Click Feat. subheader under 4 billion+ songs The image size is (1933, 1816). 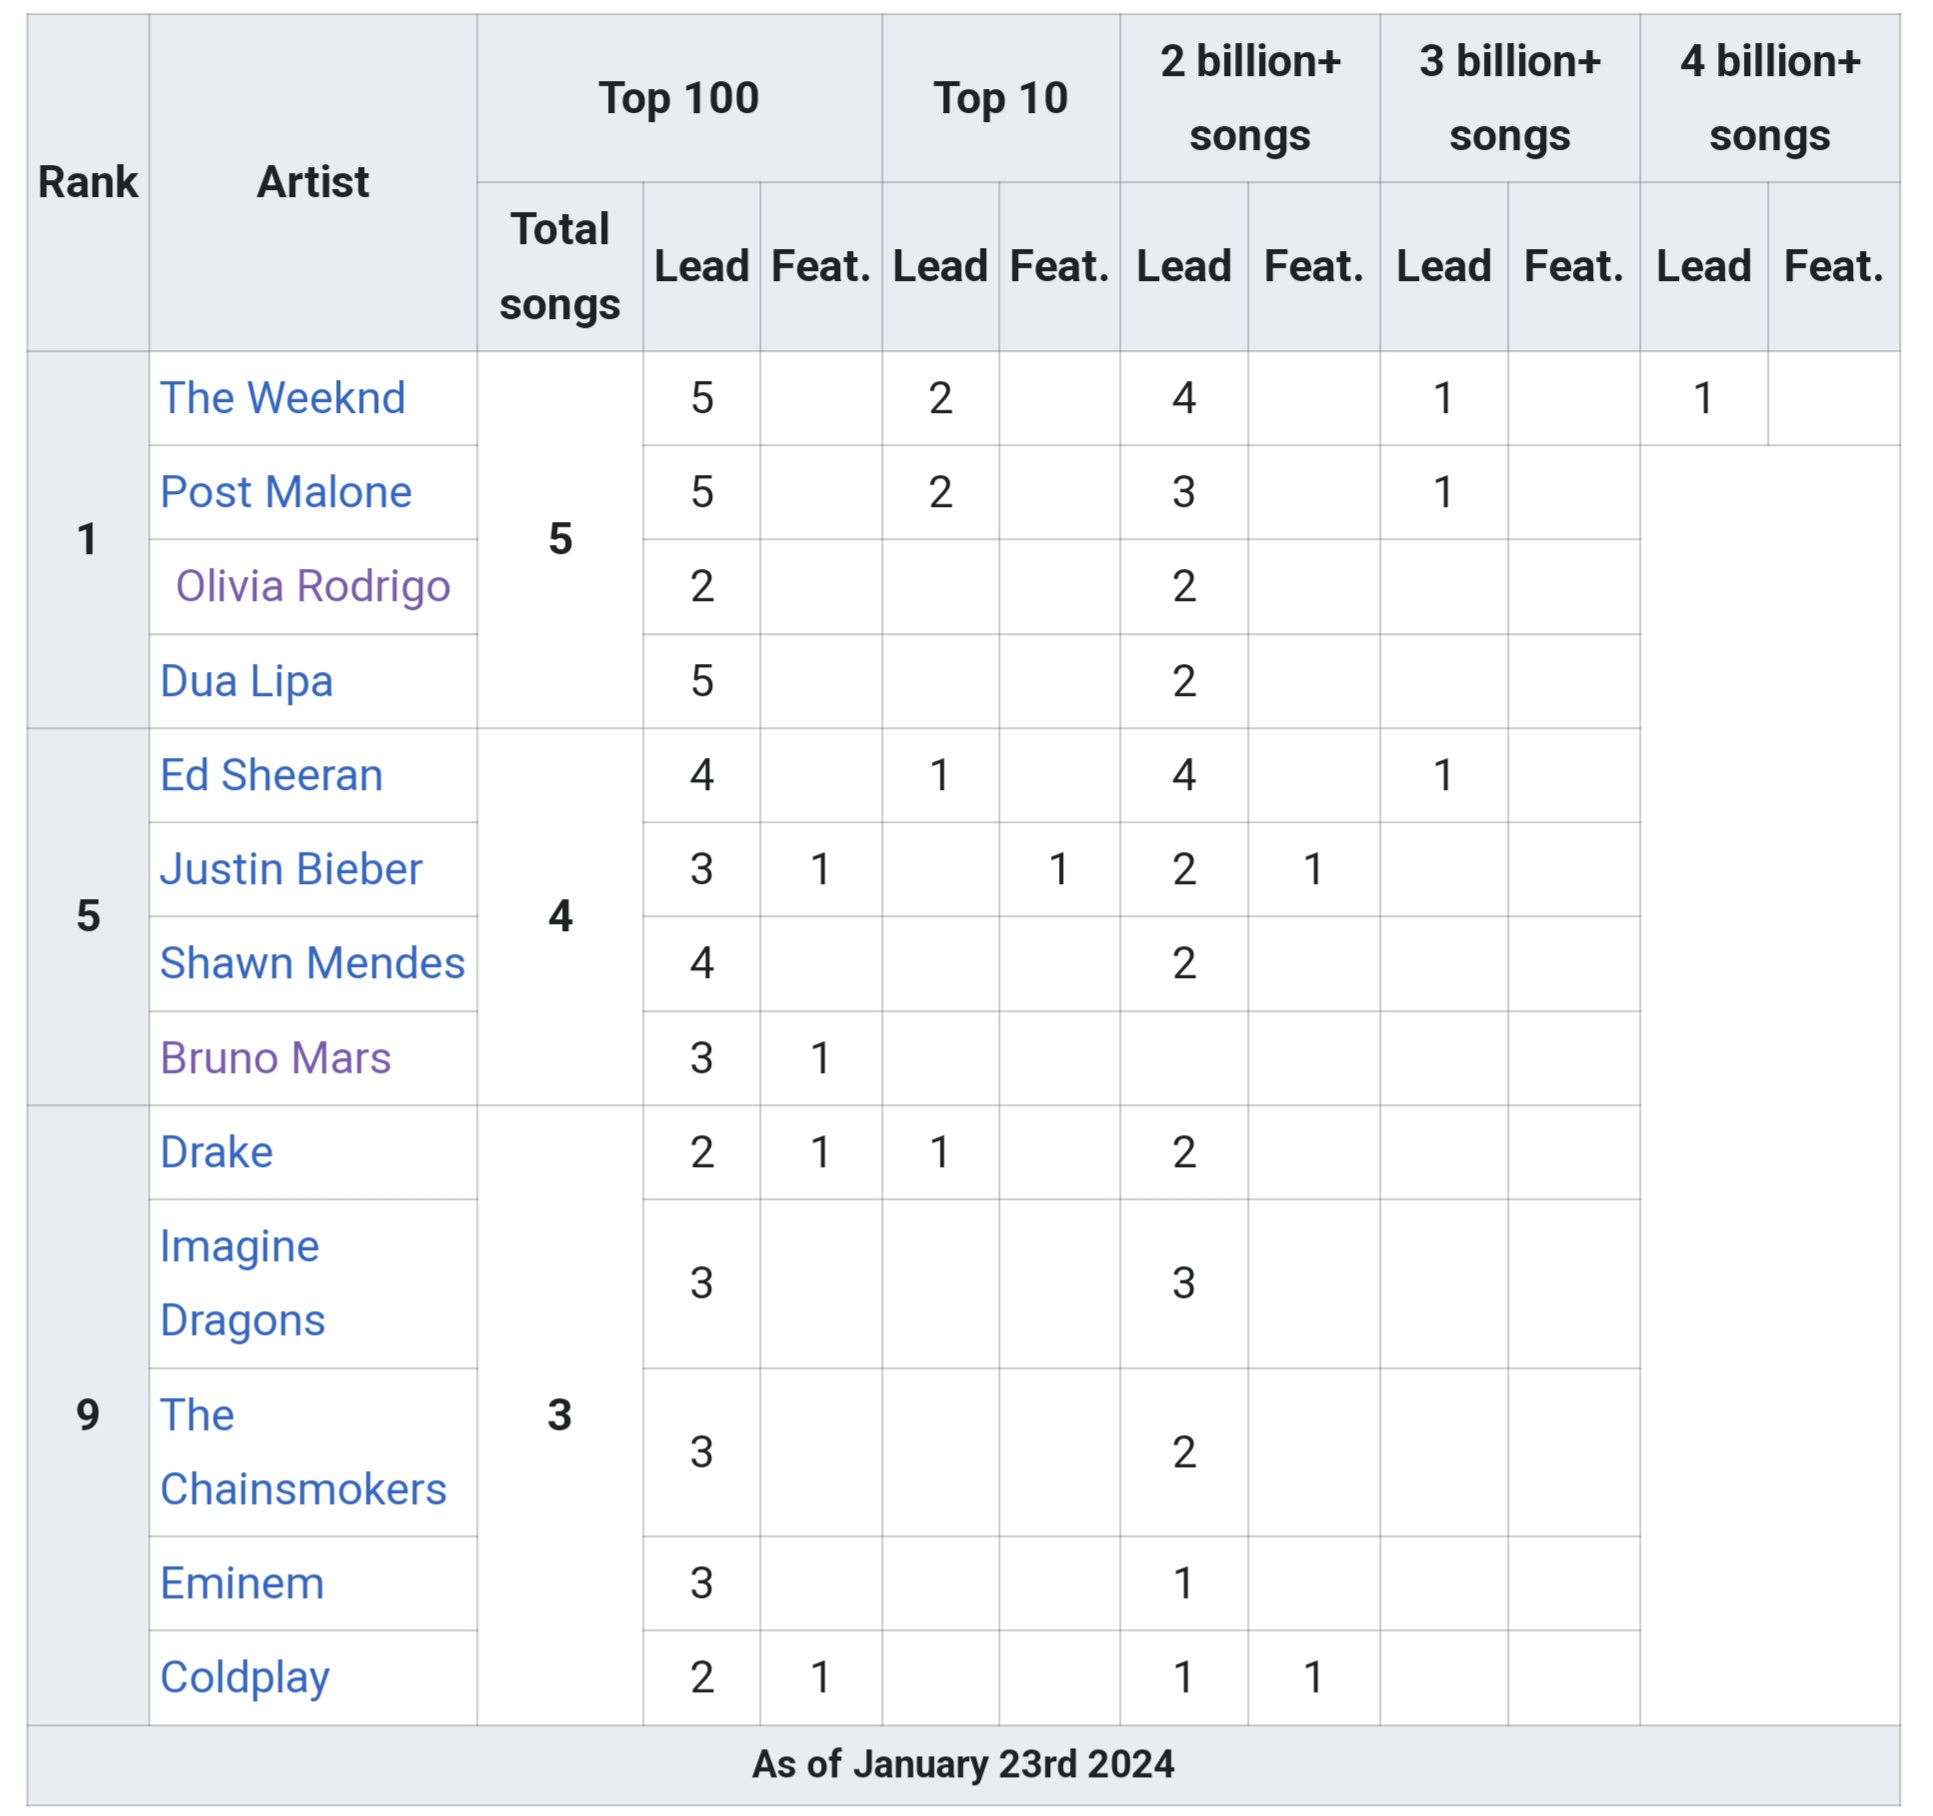pos(1834,266)
